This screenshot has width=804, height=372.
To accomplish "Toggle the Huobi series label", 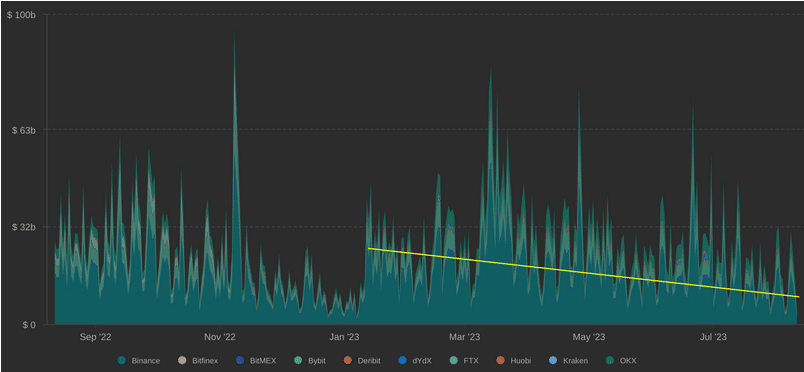I will (520, 361).
